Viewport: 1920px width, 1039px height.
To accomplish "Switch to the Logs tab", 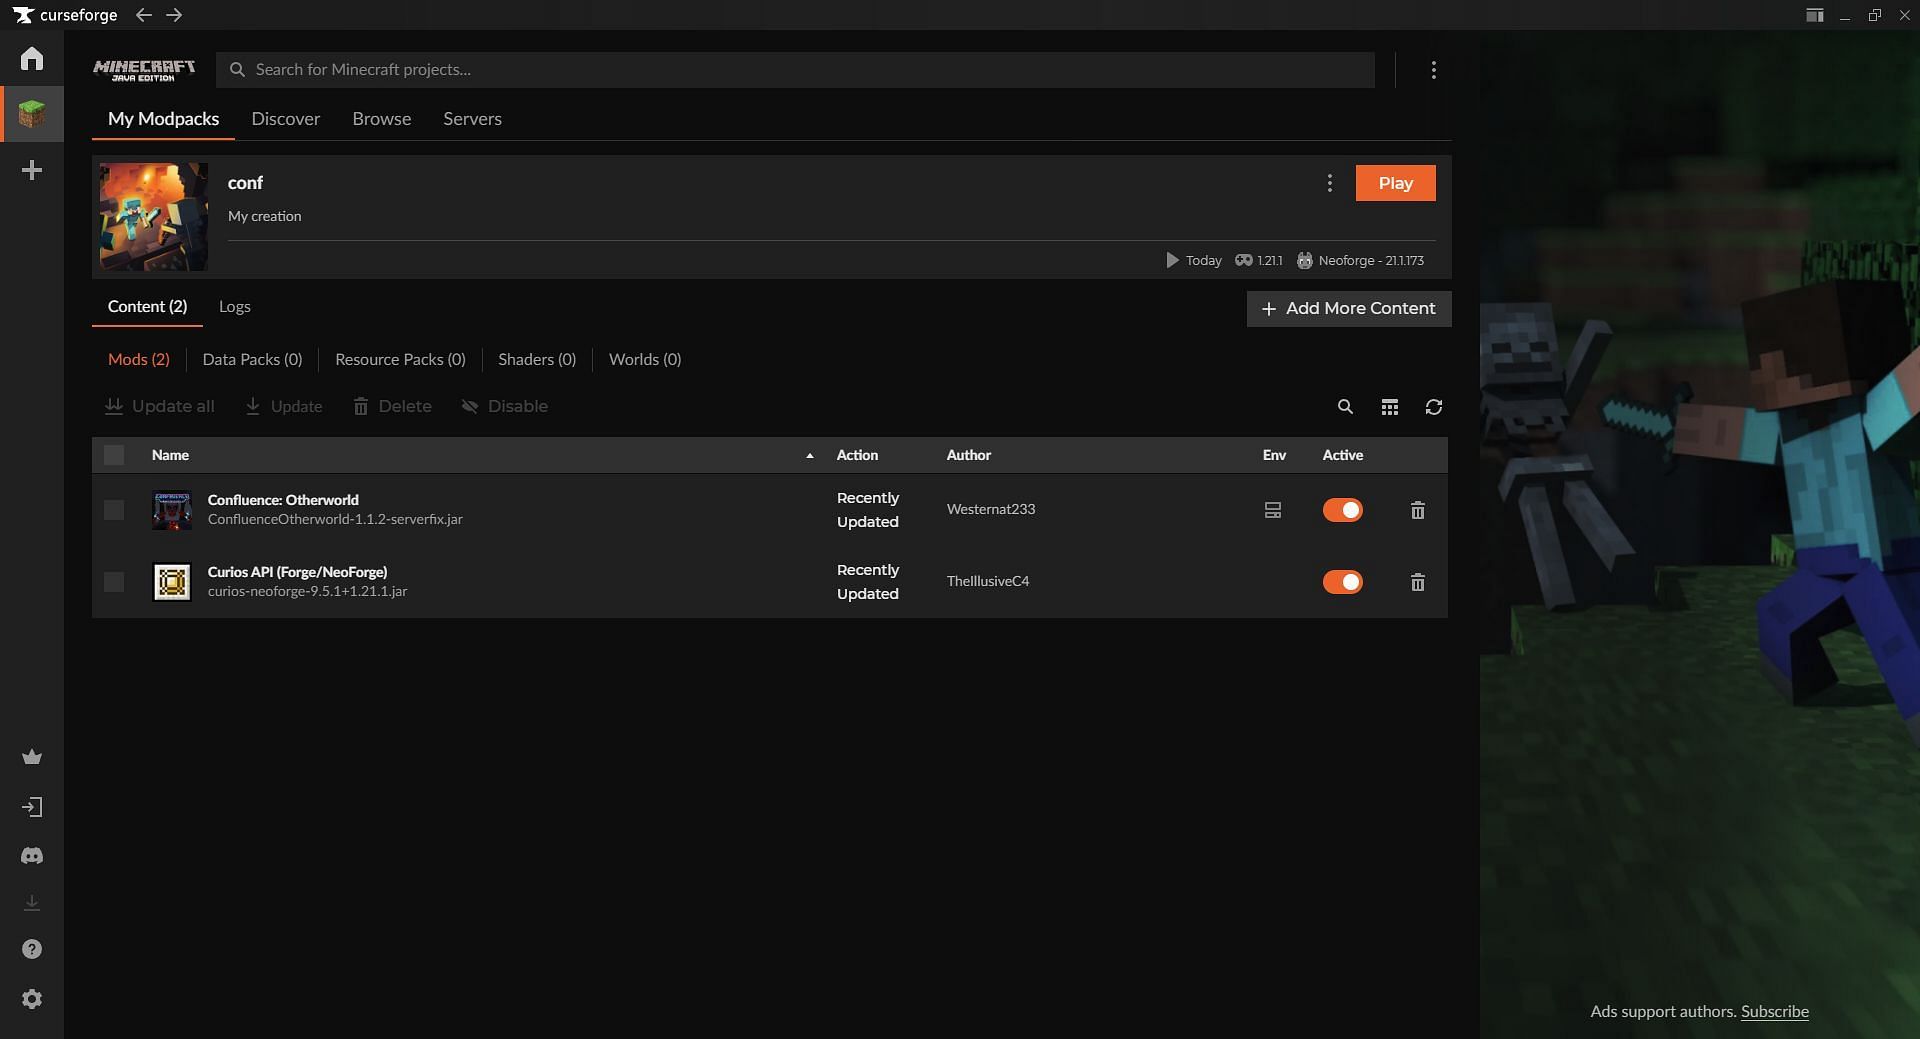I will [x=234, y=307].
